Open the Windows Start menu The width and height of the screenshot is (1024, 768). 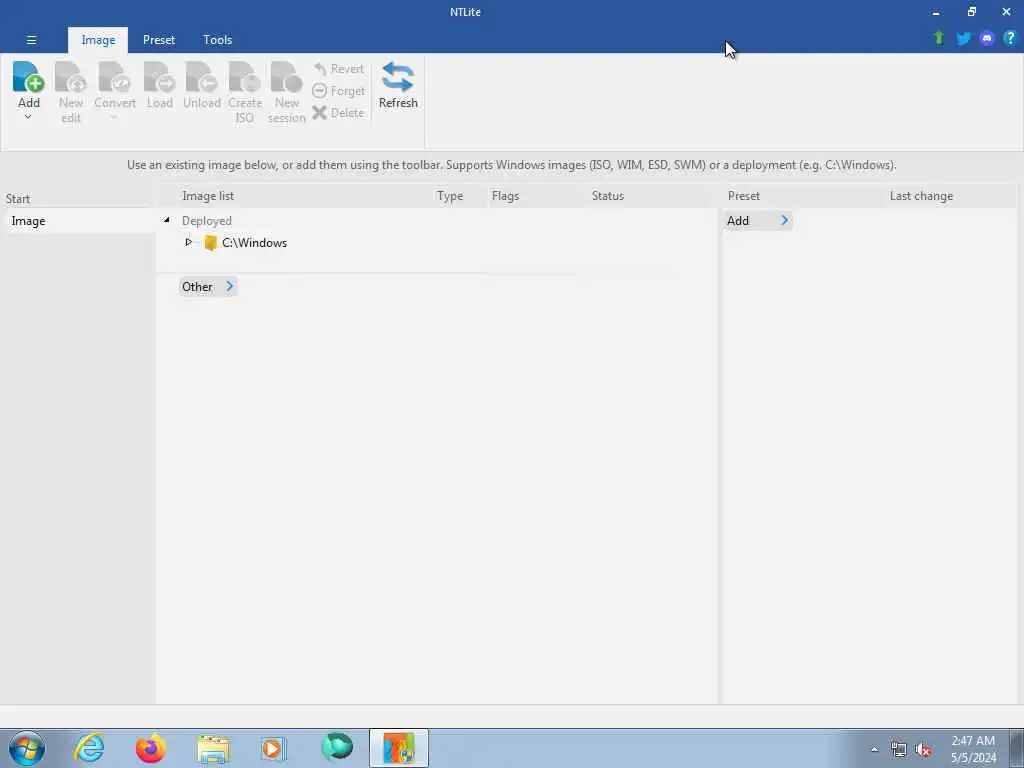point(27,748)
